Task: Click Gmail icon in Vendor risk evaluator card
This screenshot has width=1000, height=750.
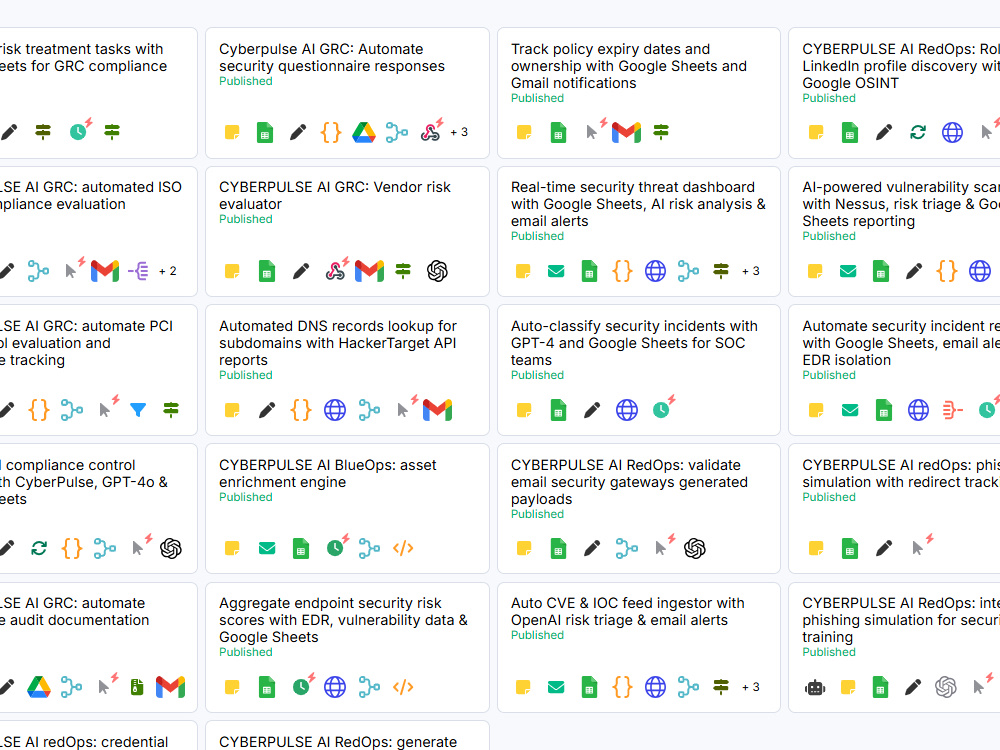Action: point(369,271)
